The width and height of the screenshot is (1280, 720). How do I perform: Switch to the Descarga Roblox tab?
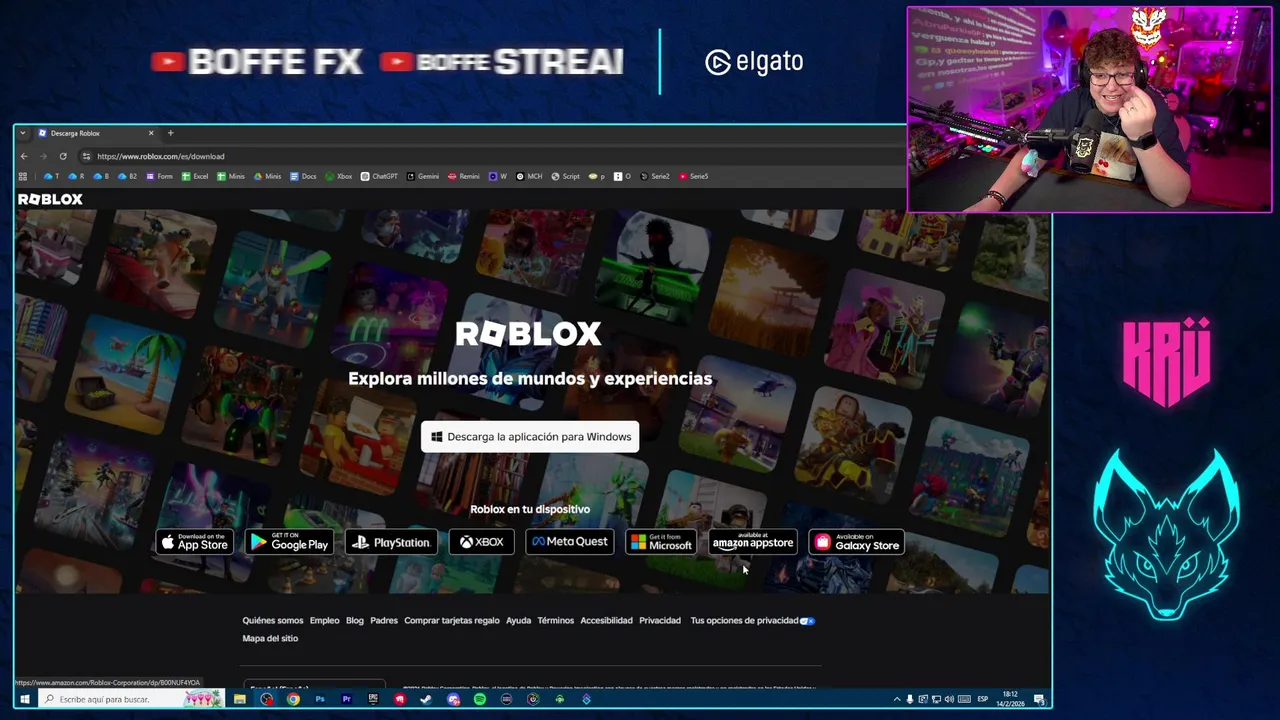pyautogui.click(x=95, y=133)
